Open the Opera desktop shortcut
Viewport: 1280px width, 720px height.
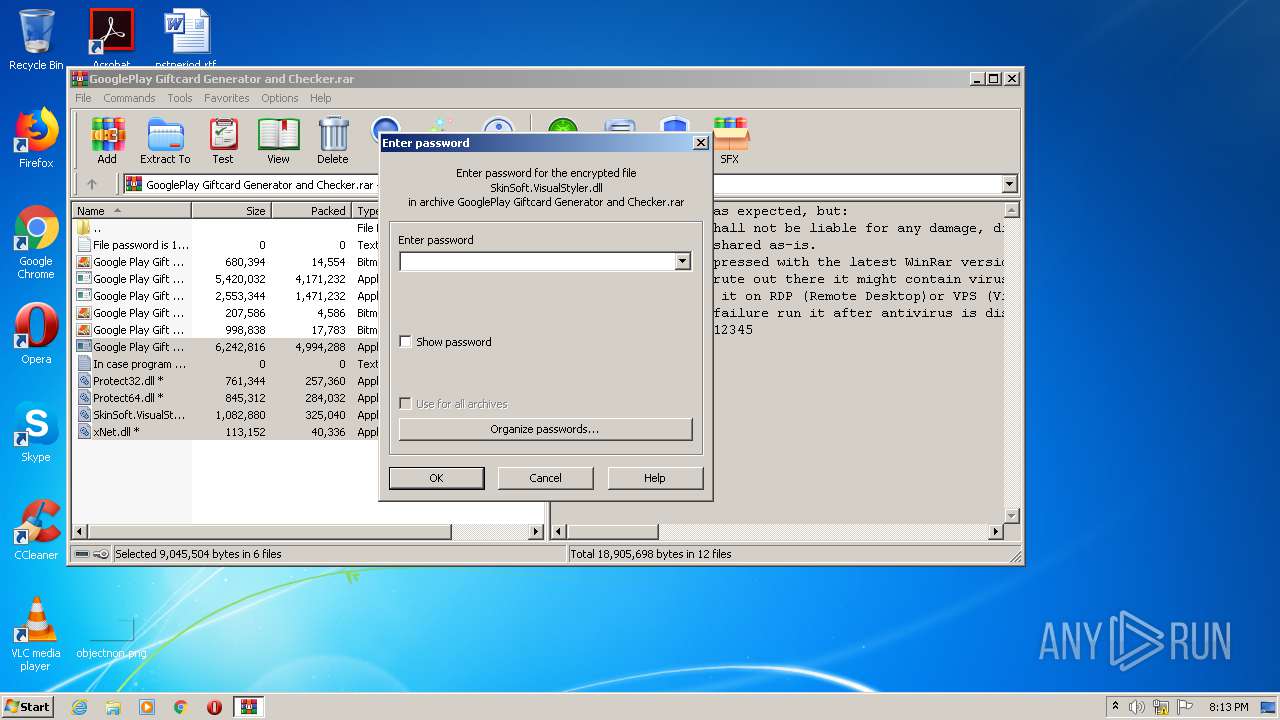[36, 334]
